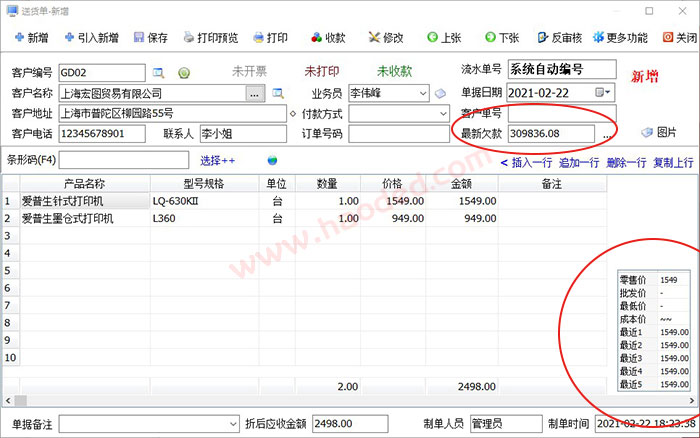Viewport: 700px width, 438px height.
Task: Click the 制单时间 field
Action: point(646,424)
